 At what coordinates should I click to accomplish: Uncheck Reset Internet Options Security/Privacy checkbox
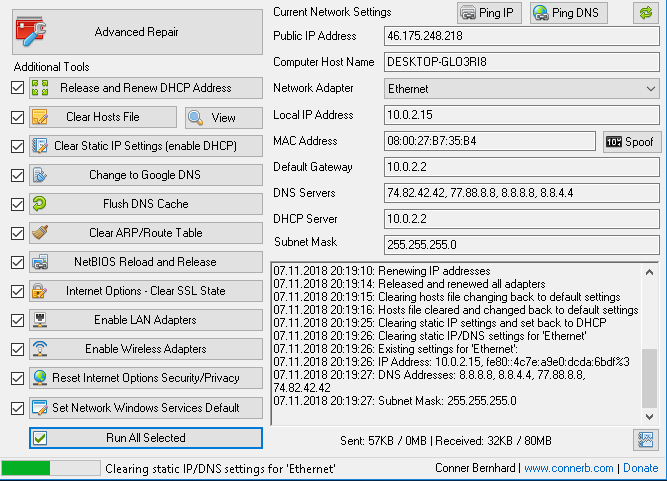coord(17,378)
